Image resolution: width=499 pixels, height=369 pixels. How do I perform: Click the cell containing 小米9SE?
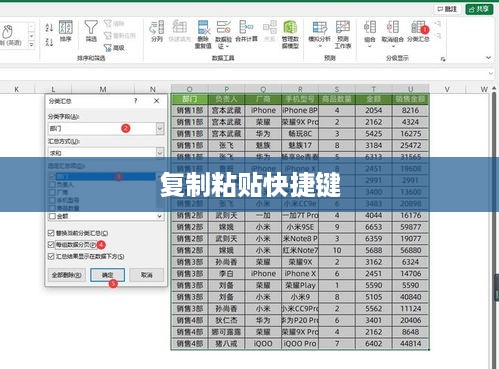(x=300, y=227)
